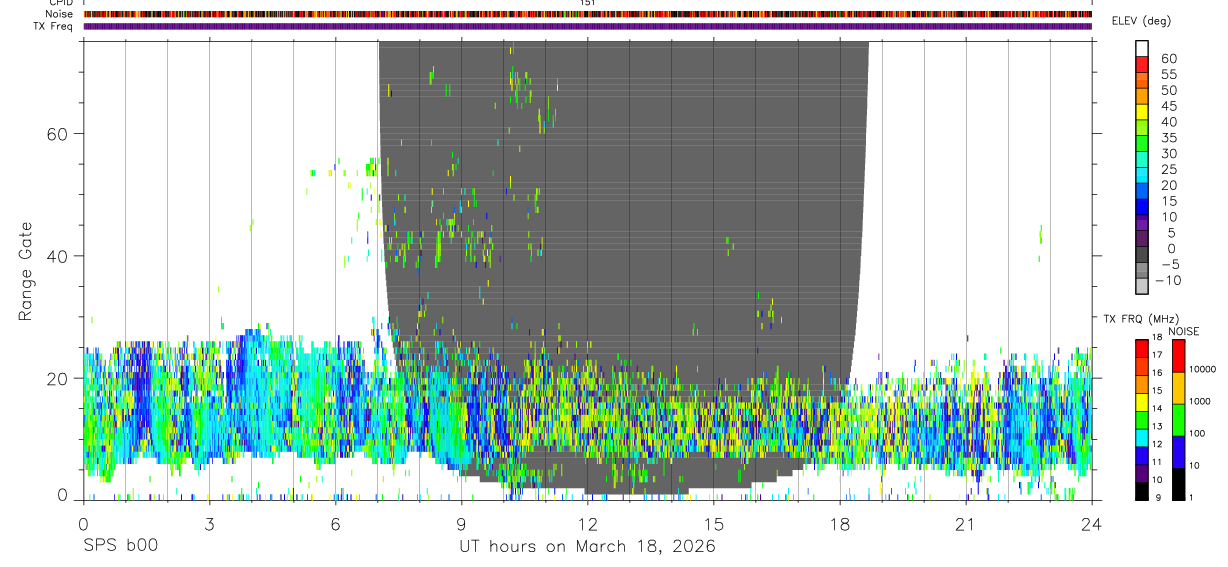Click the x-axis tick label "6"
Image resolution: width=1228 pixels, height=567 pixels.
point(335,524)
